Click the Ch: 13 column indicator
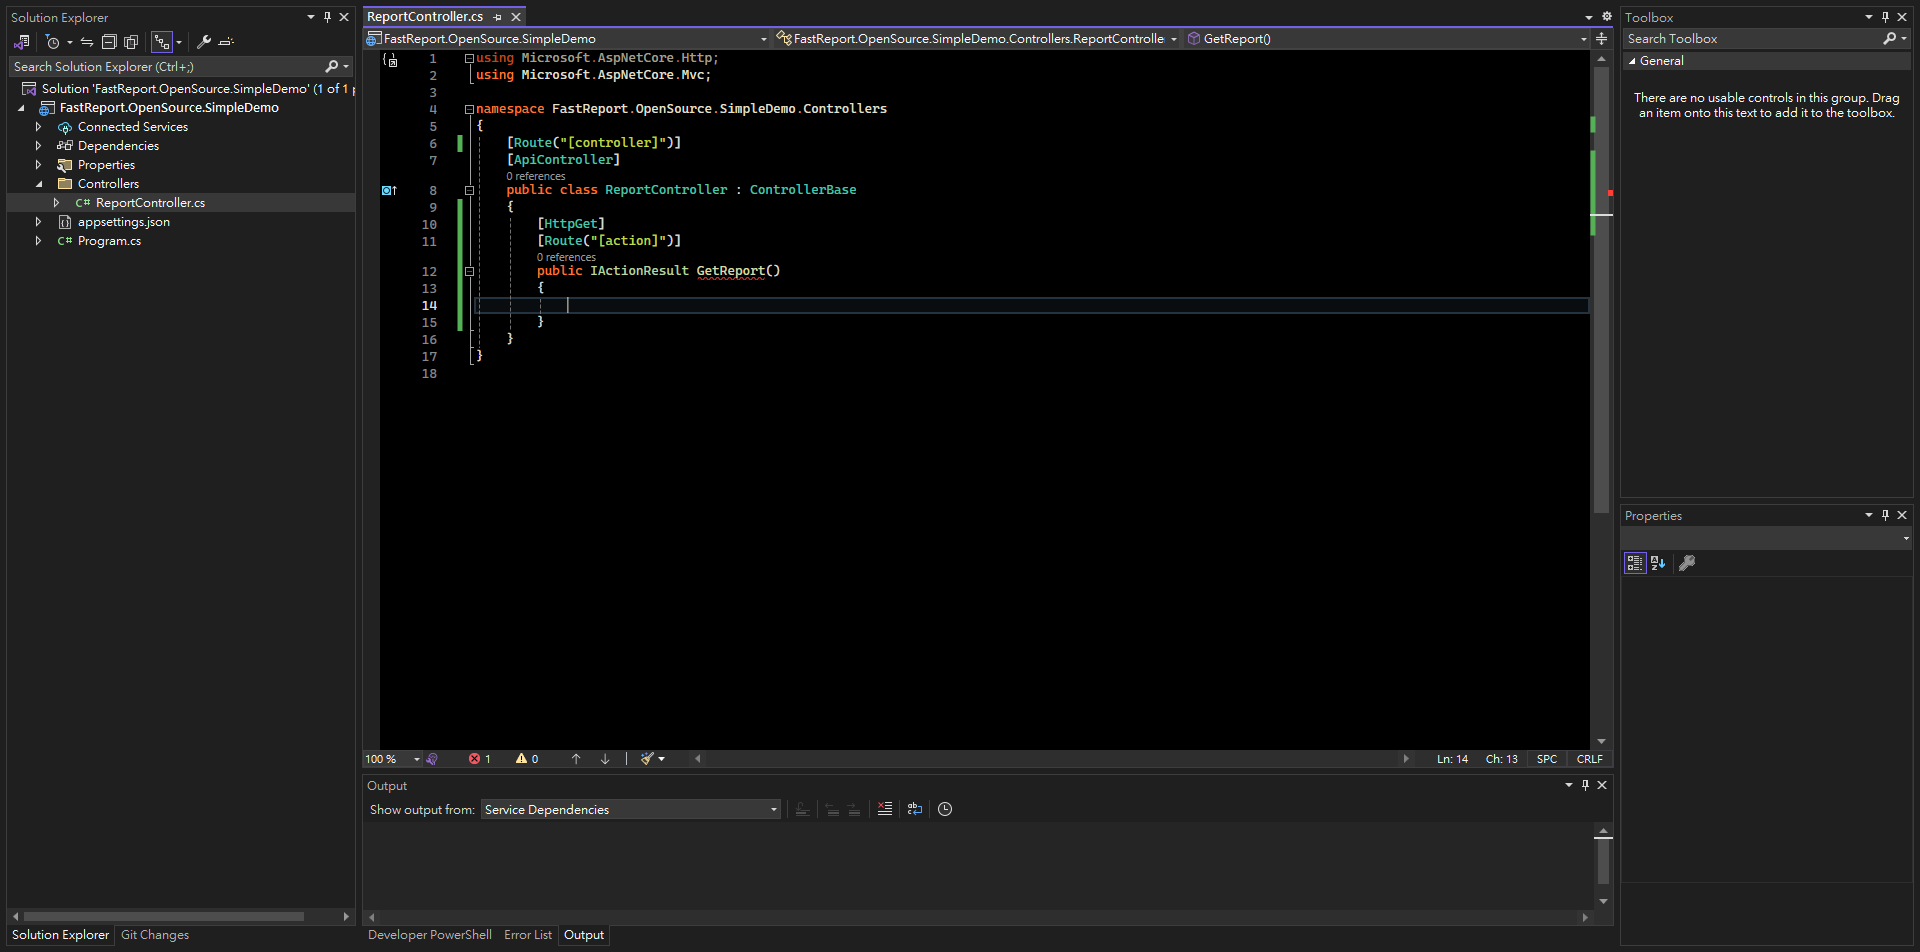This screenshot has width=1920, height=952. [x=1501, y=759]
